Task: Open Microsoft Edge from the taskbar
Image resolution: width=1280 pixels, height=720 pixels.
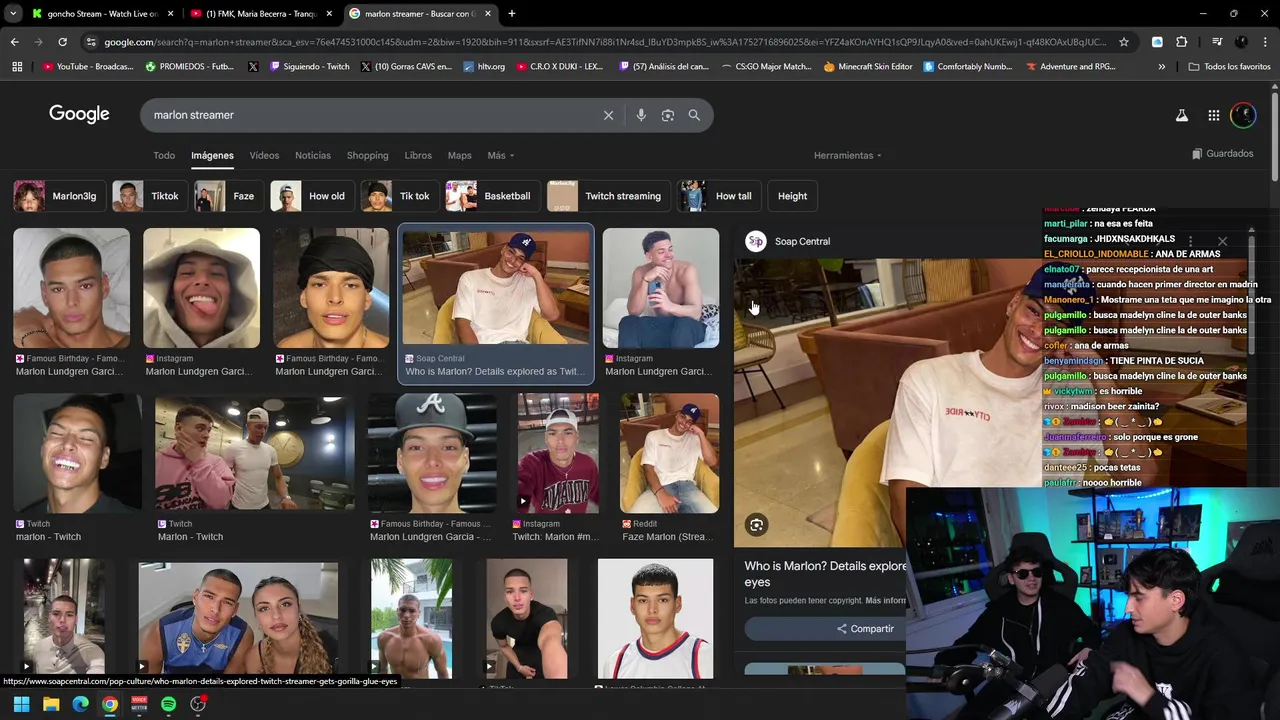Action: (80, 704)
